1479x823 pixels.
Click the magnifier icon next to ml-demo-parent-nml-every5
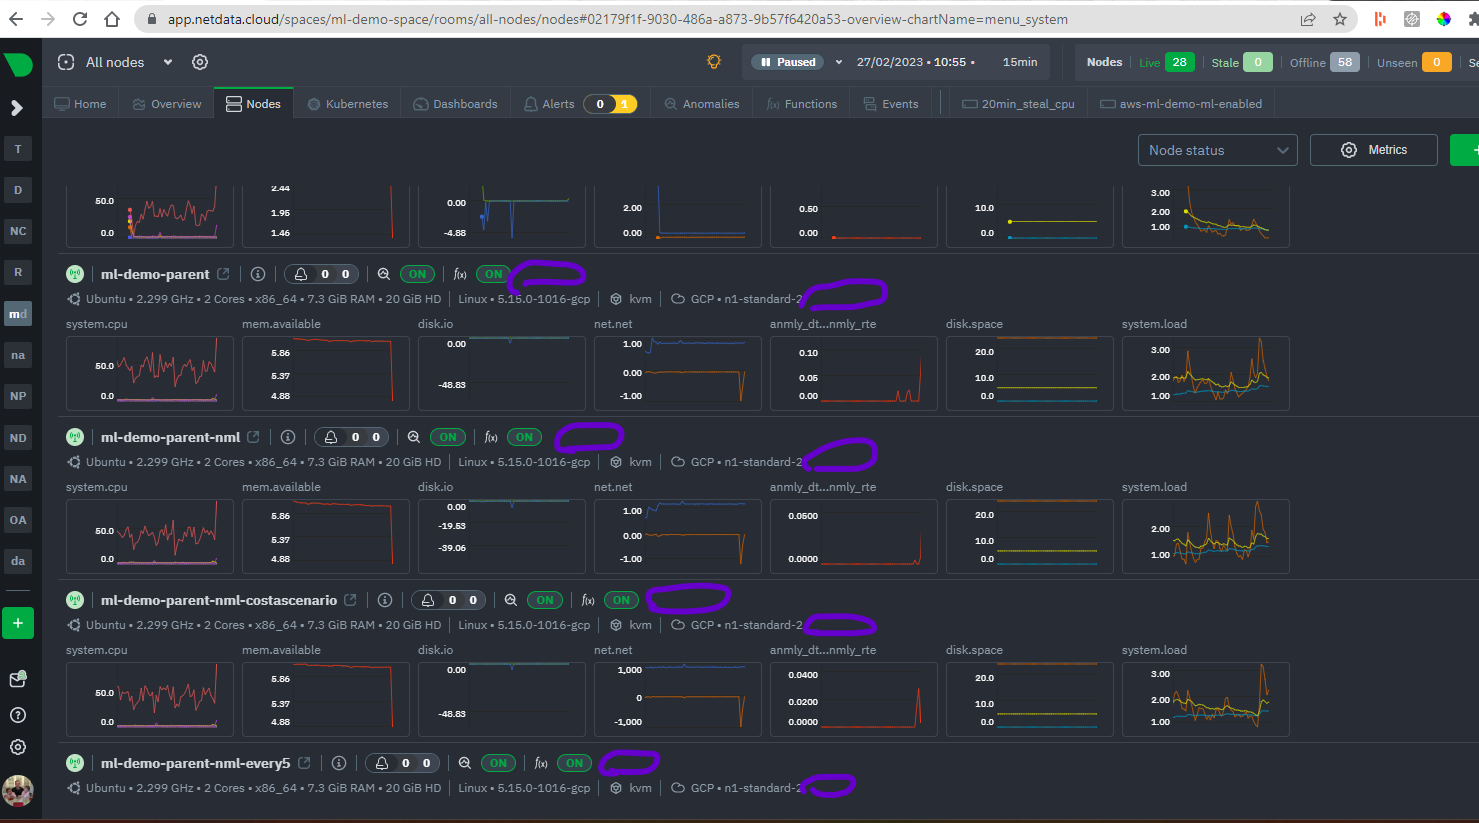coord(464,762)
